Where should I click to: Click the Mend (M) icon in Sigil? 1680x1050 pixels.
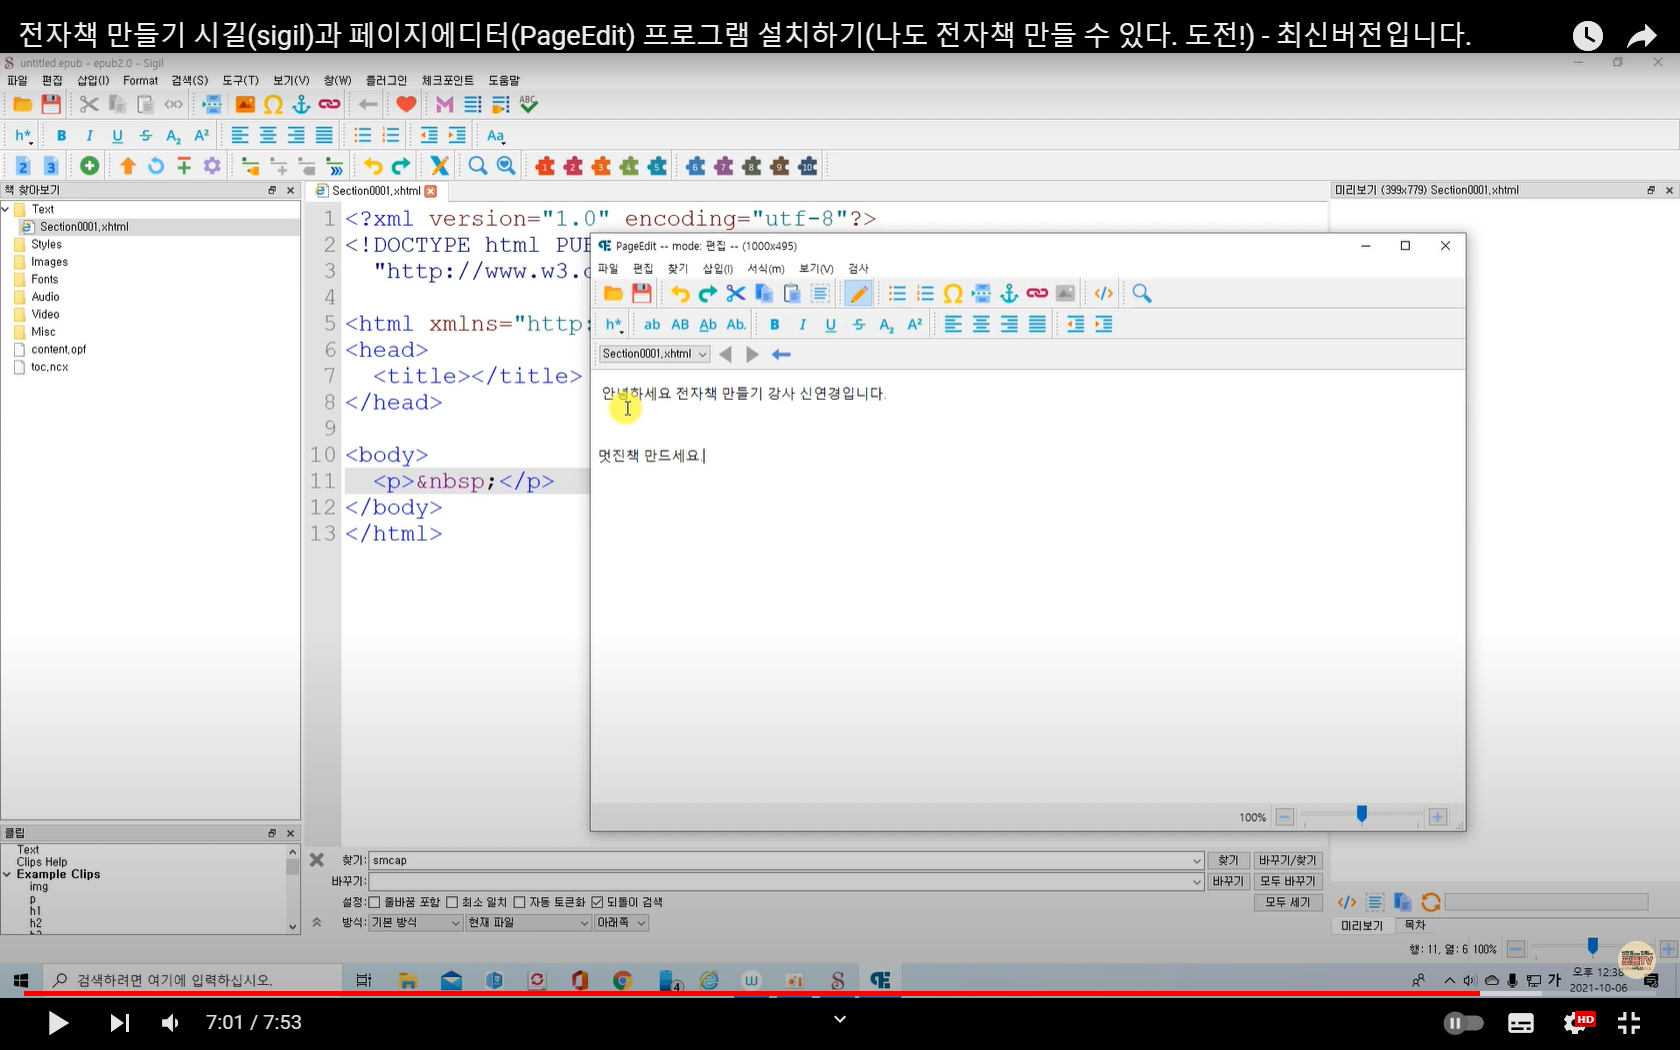[445, 104]
